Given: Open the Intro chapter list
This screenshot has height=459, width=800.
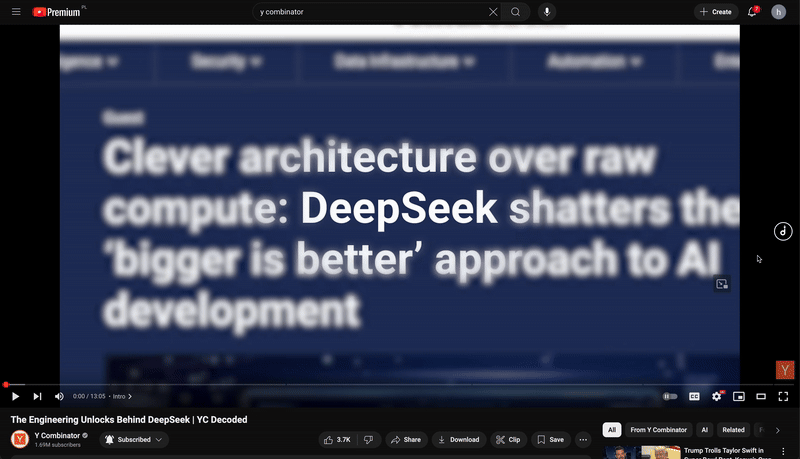Looking at the screenshot, I should point(122,396).
